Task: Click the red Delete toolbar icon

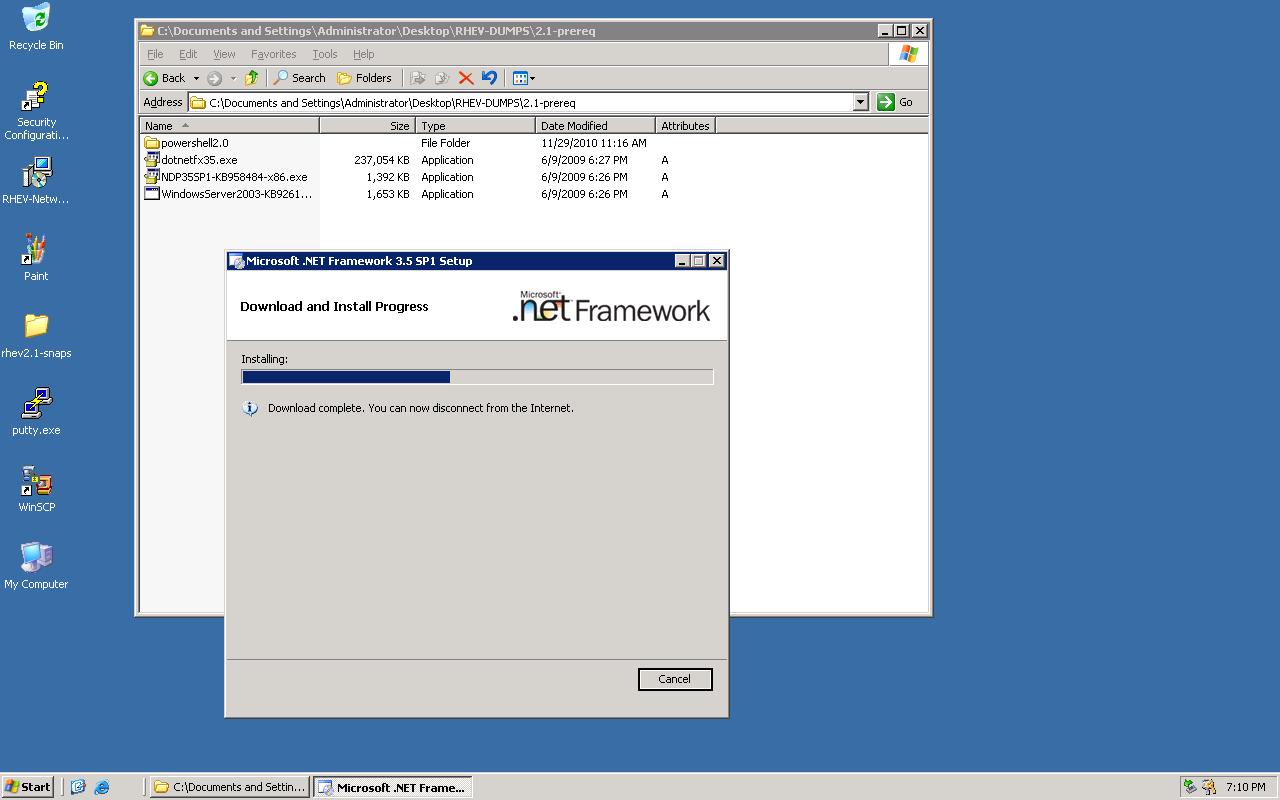Action: 465,78
